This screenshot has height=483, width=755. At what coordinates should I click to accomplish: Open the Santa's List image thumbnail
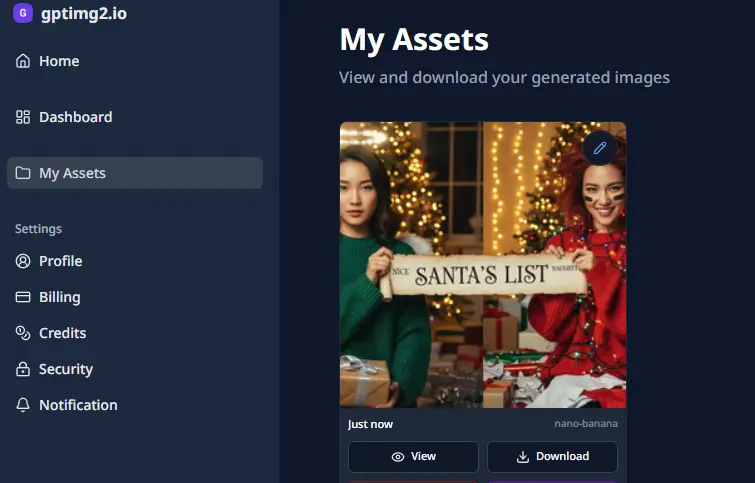pos(483,265)
